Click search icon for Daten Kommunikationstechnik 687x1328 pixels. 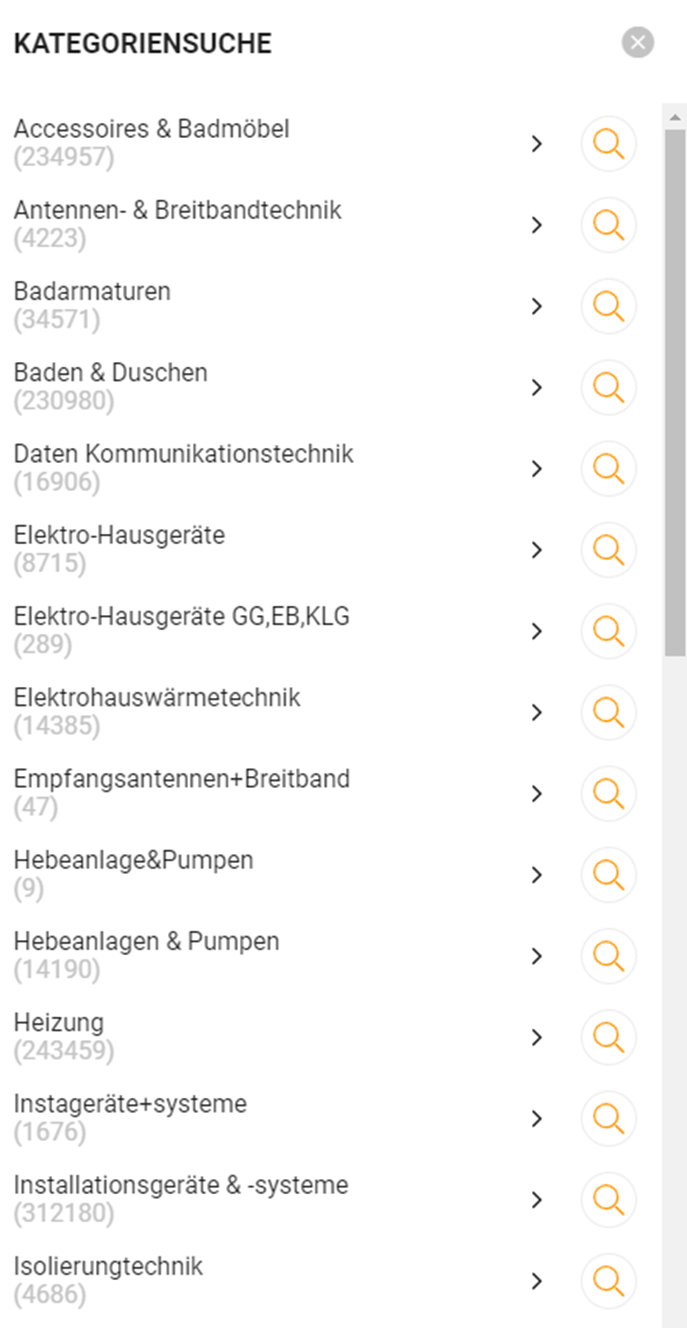coord(608,468)
